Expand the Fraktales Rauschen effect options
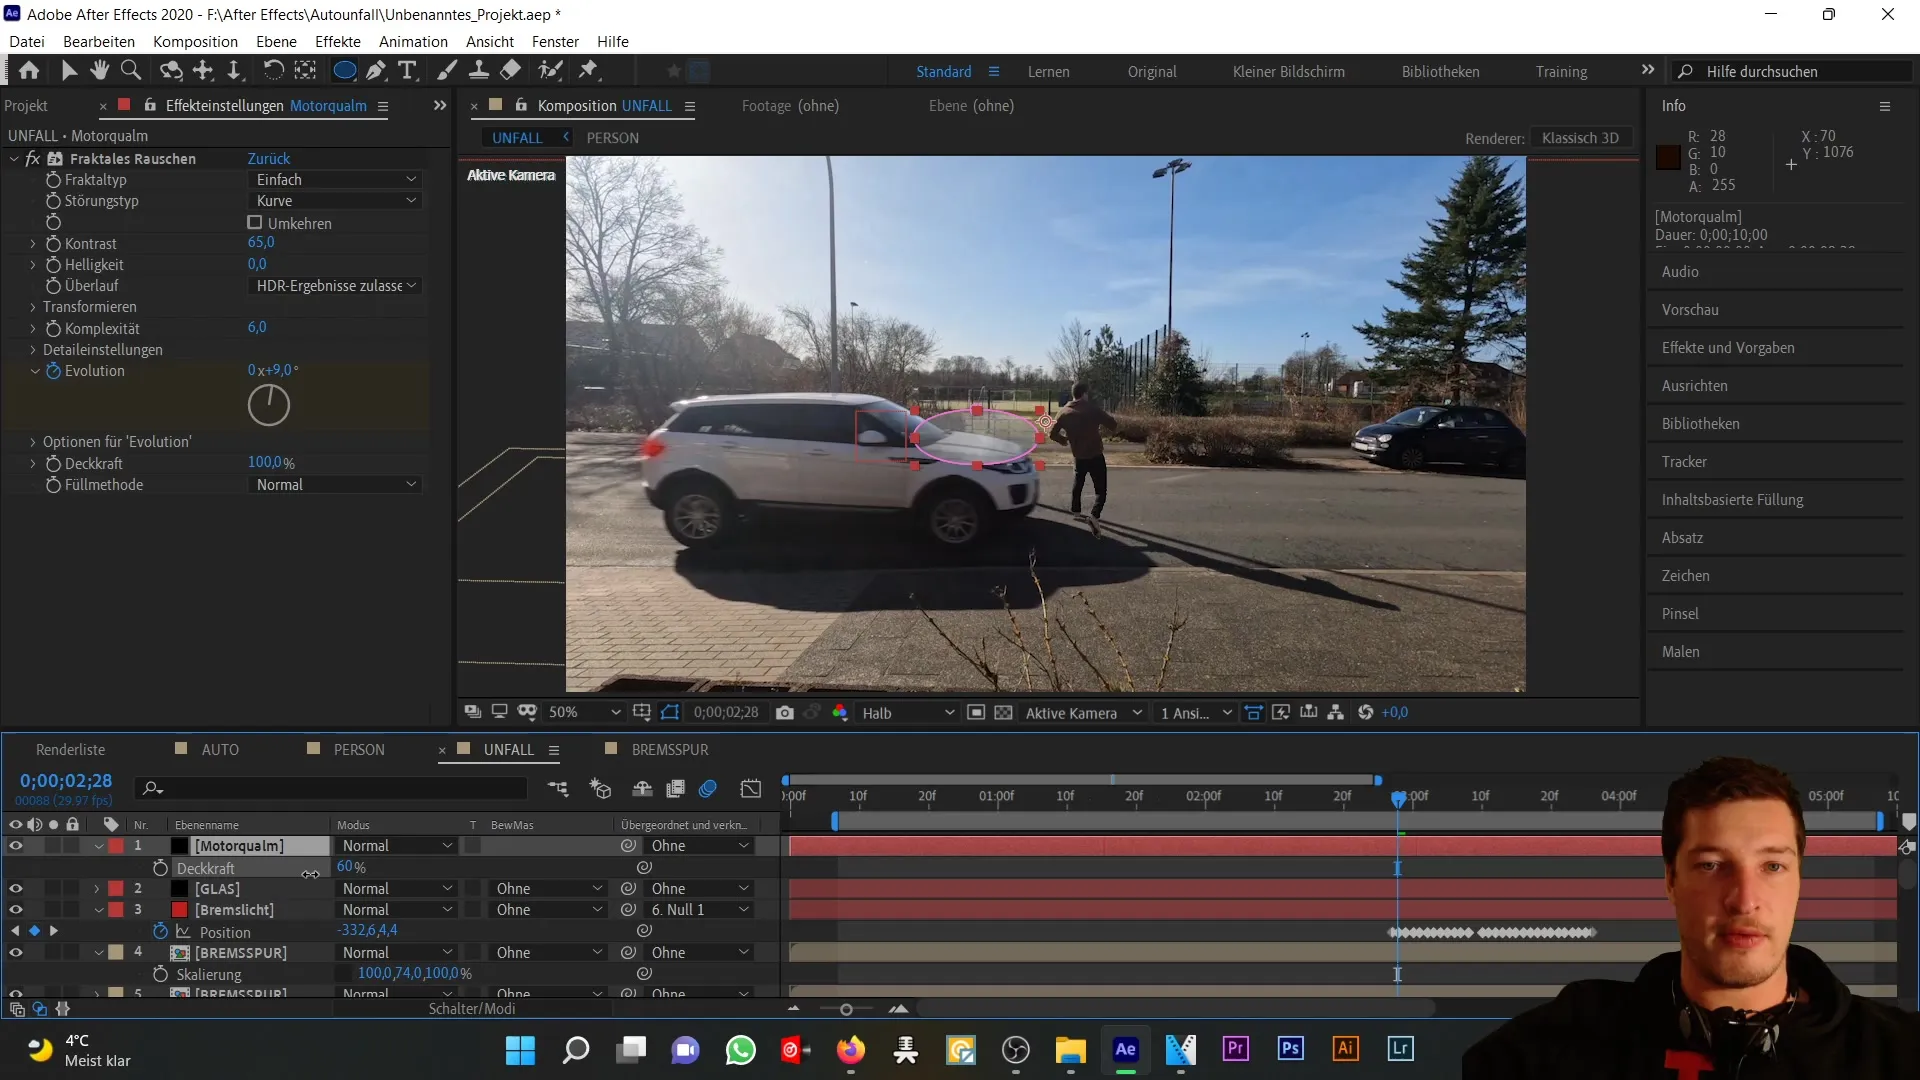 [x=13, y=158]
